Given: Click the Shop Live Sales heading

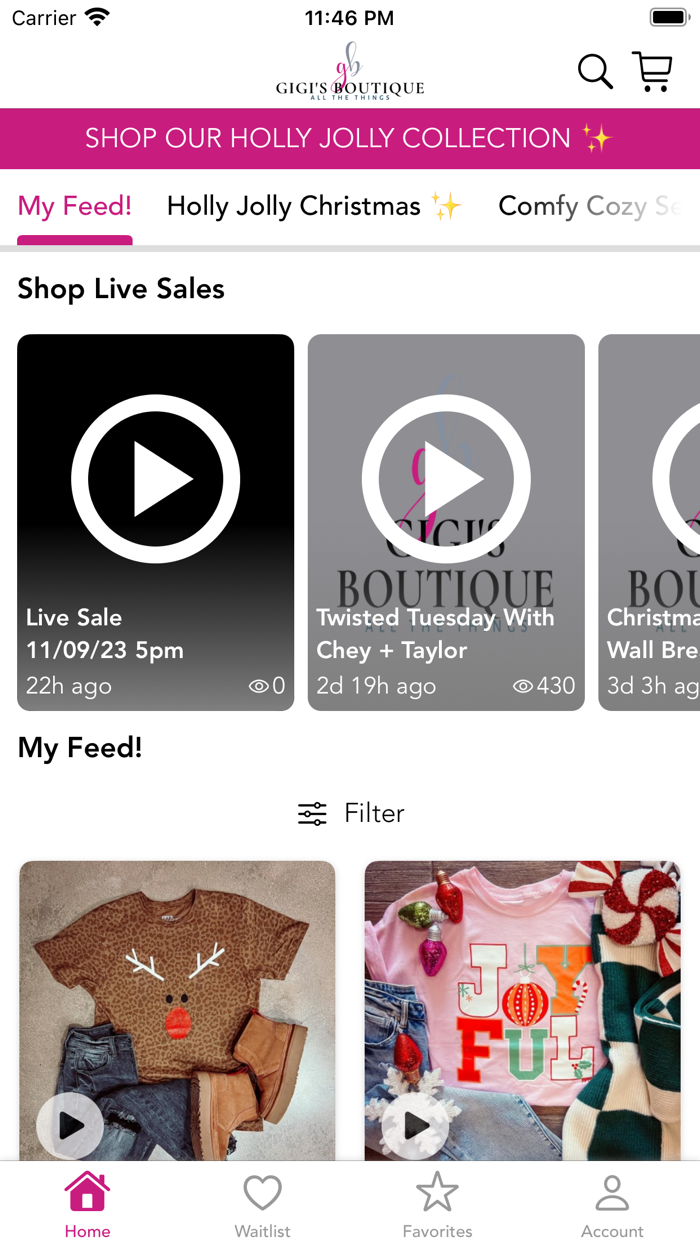Looking at the screenshot, I should click(120, 289).
